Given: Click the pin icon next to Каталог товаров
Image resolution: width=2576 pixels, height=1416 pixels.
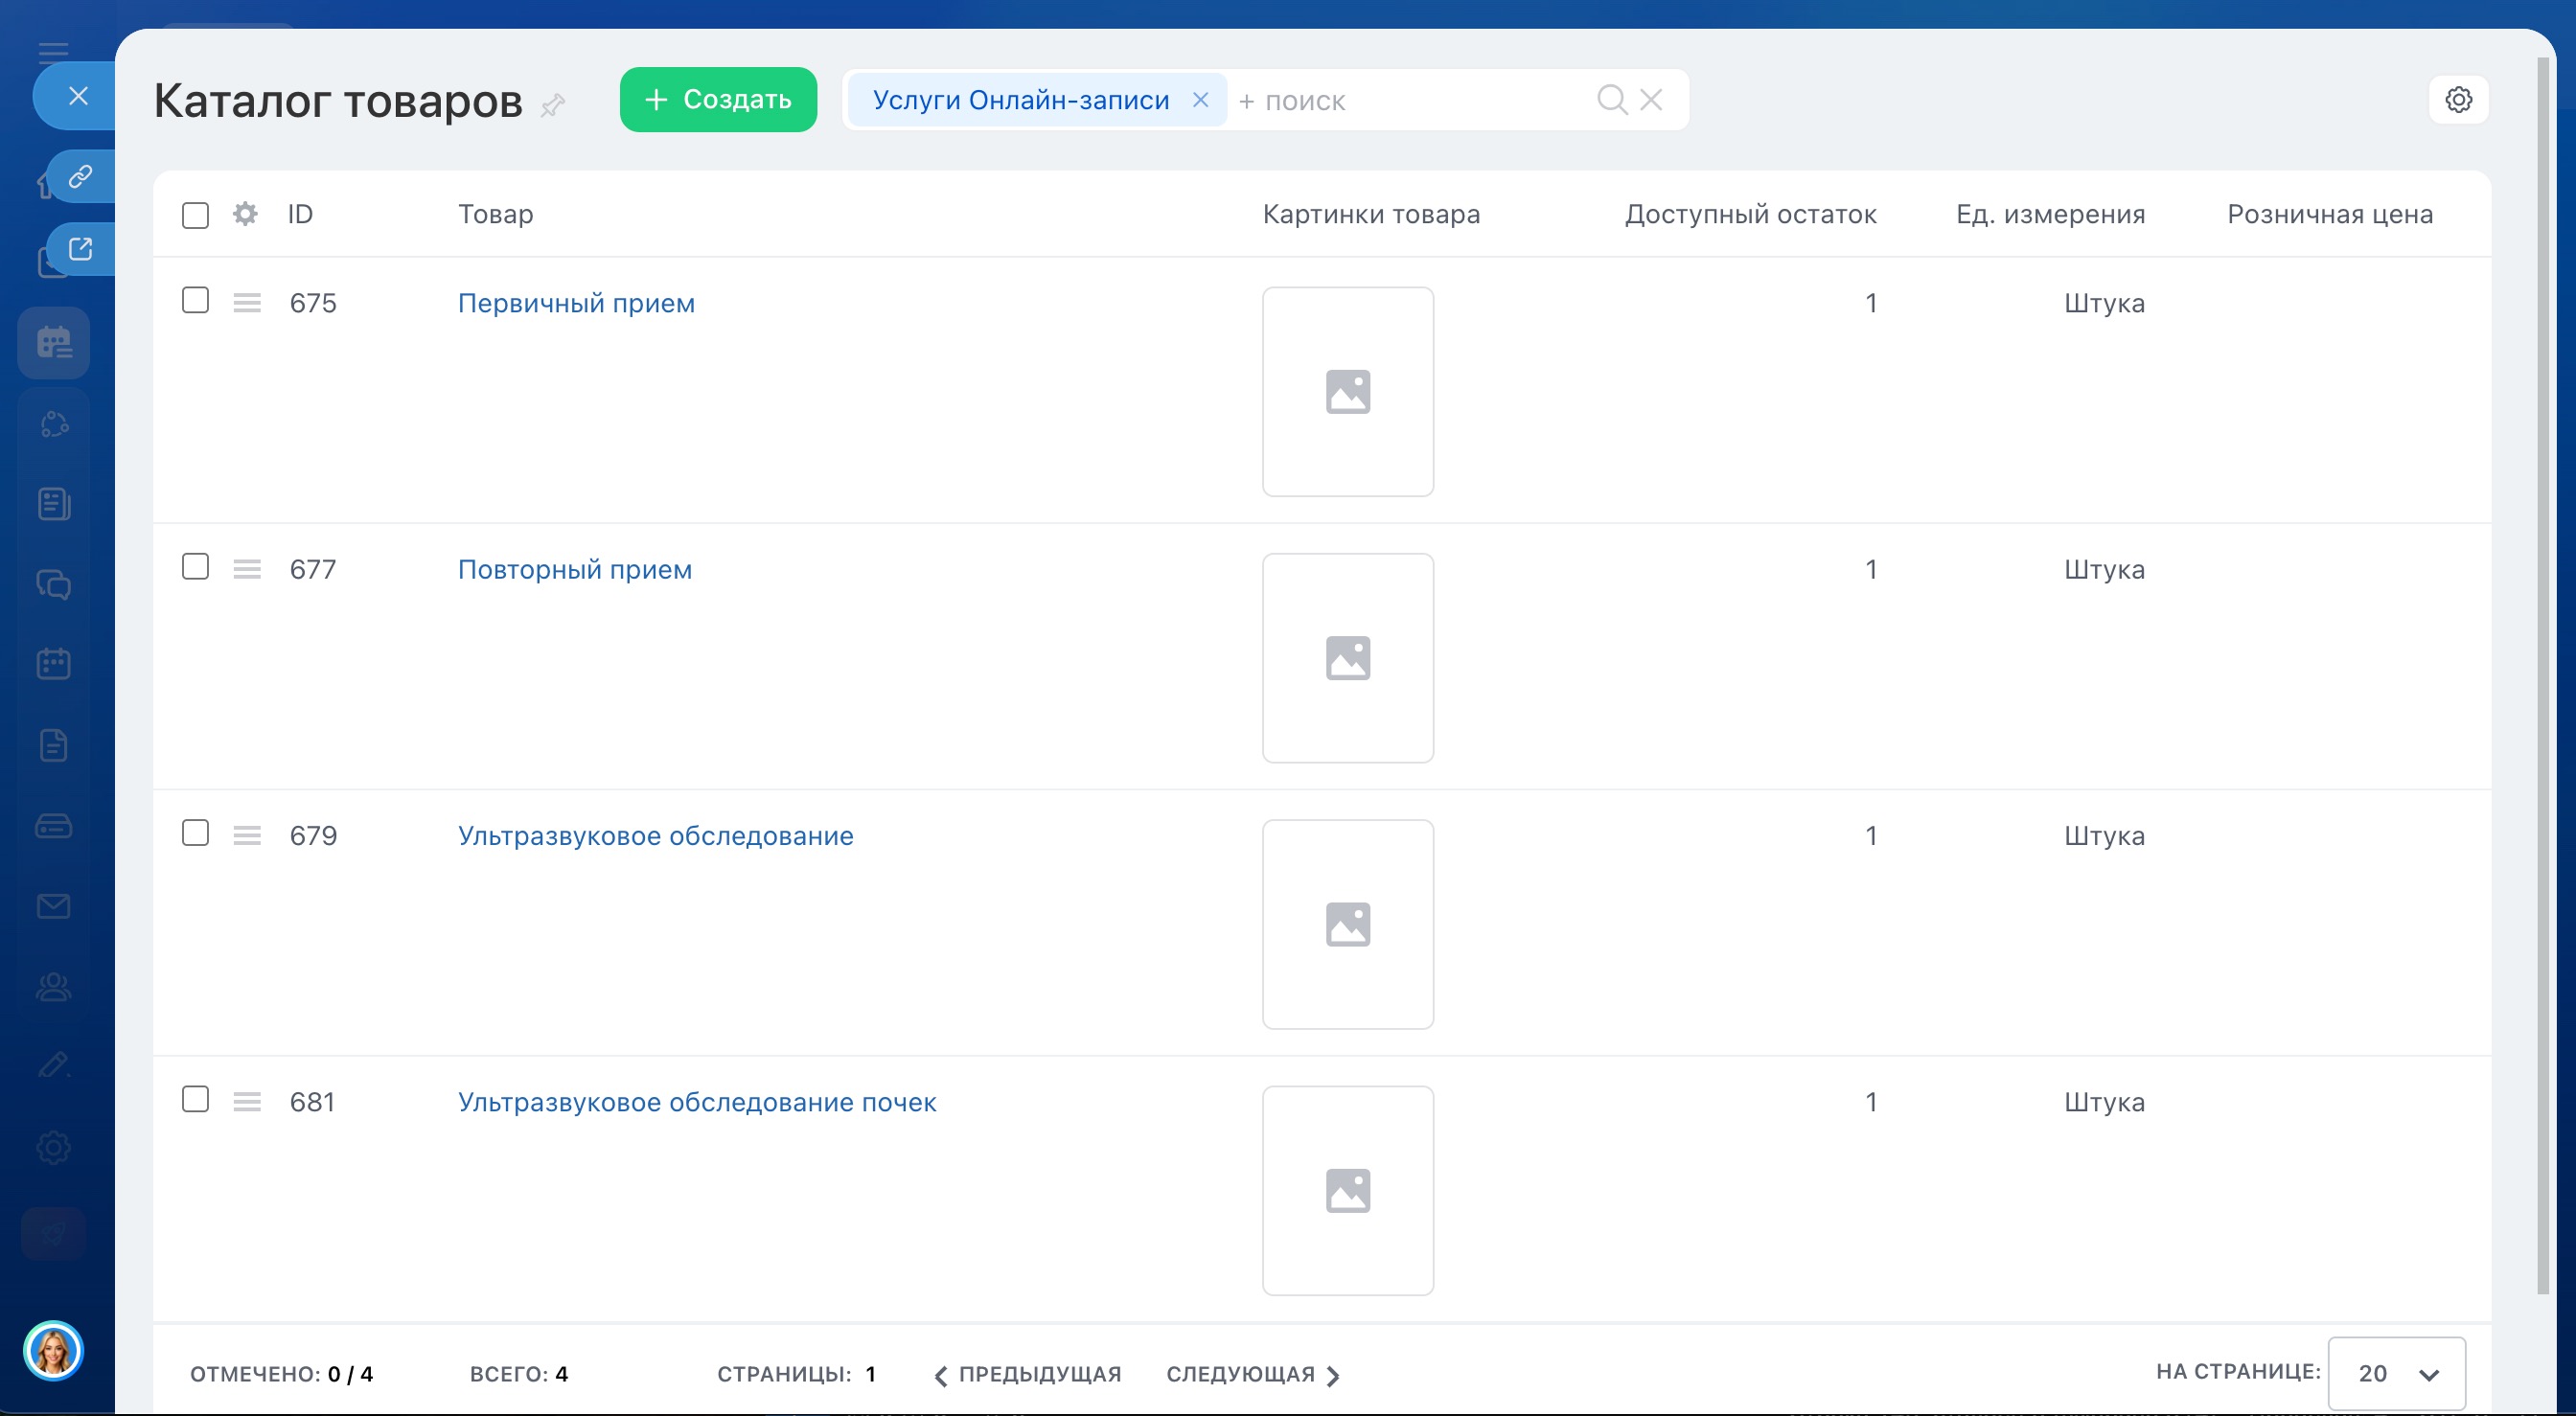Looking at the screenshot, I should (x=553, y=104).
